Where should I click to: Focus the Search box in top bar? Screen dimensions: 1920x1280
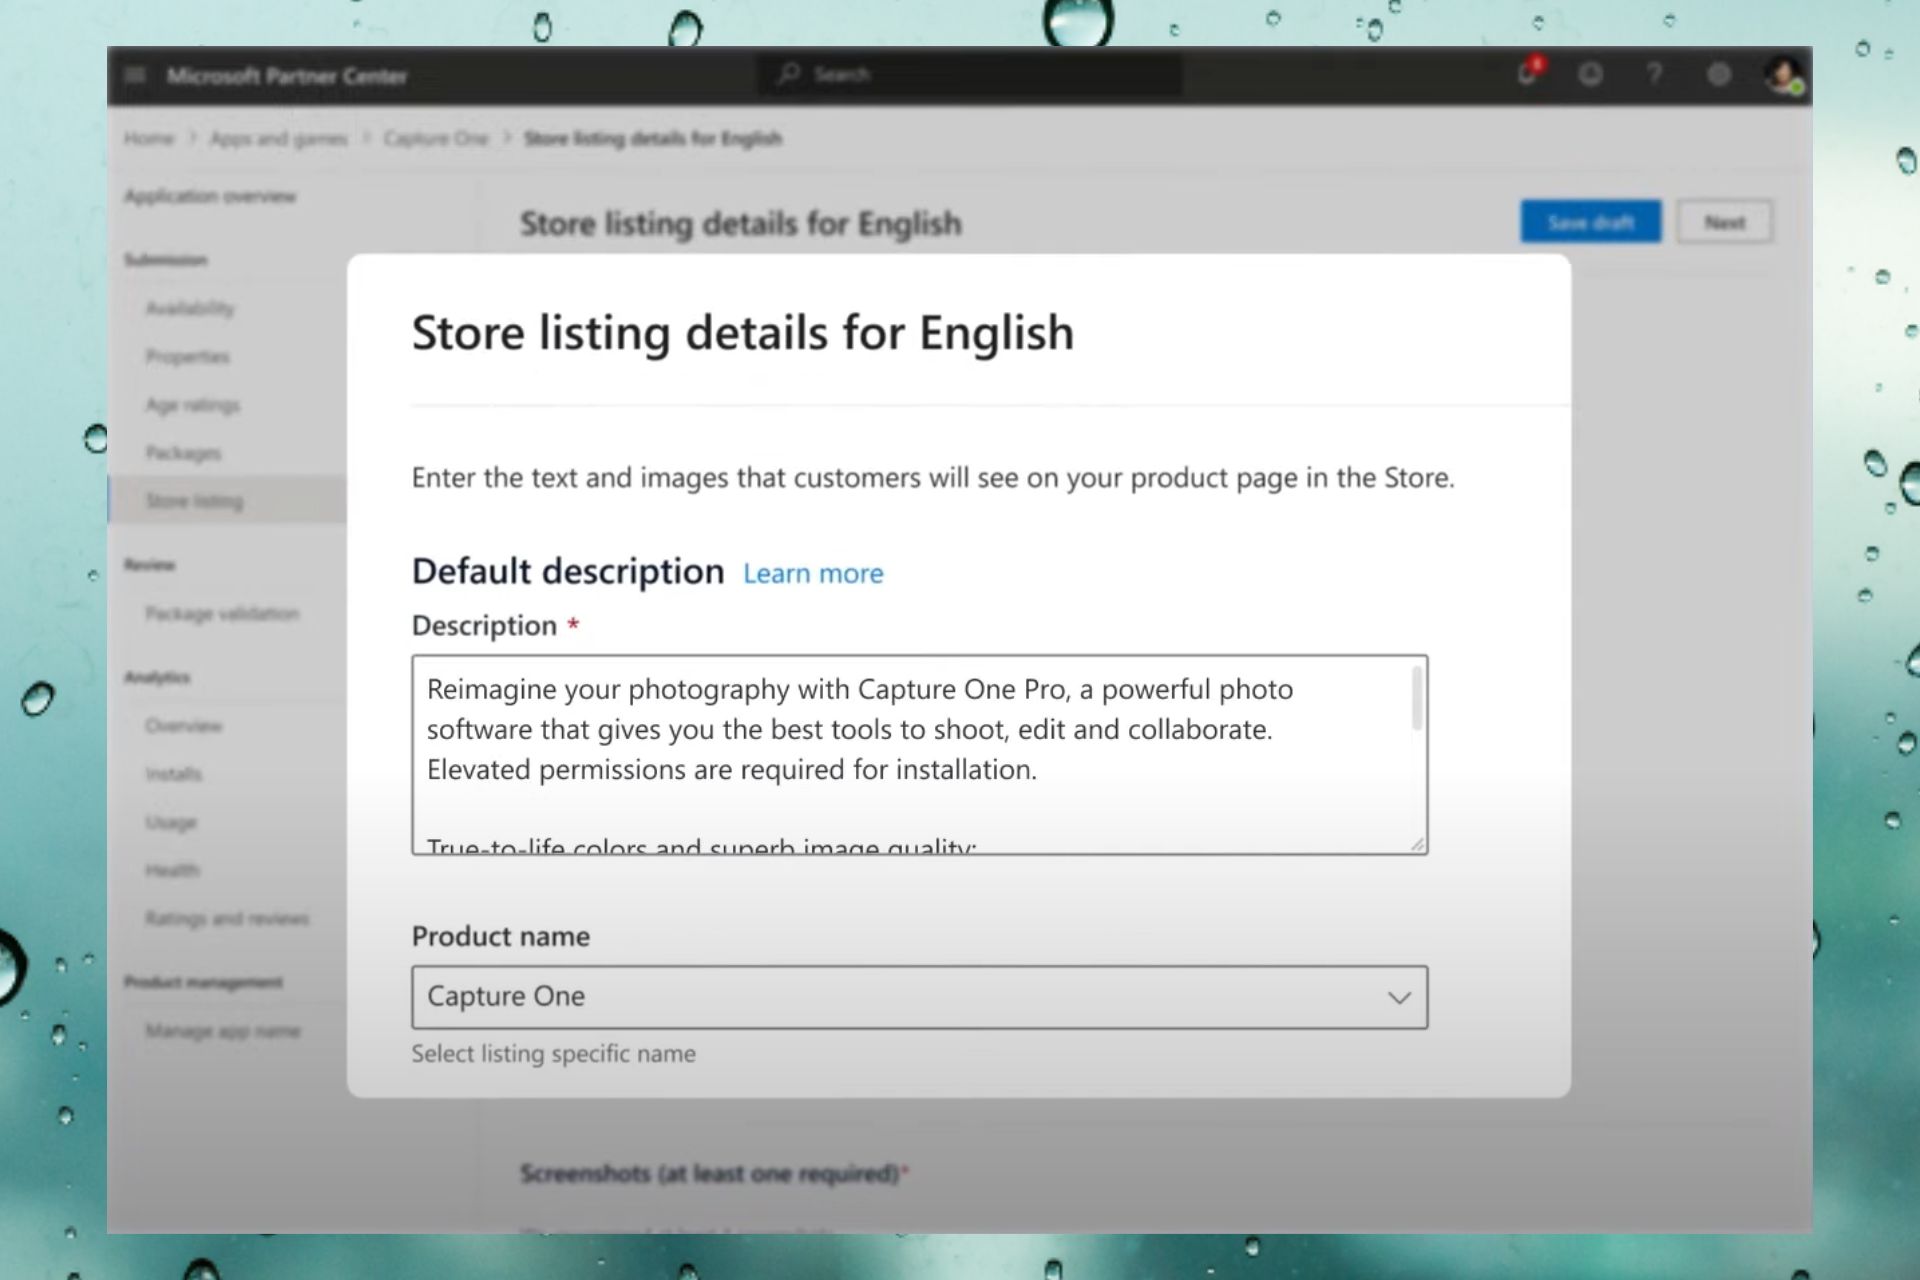click(970, 74)
